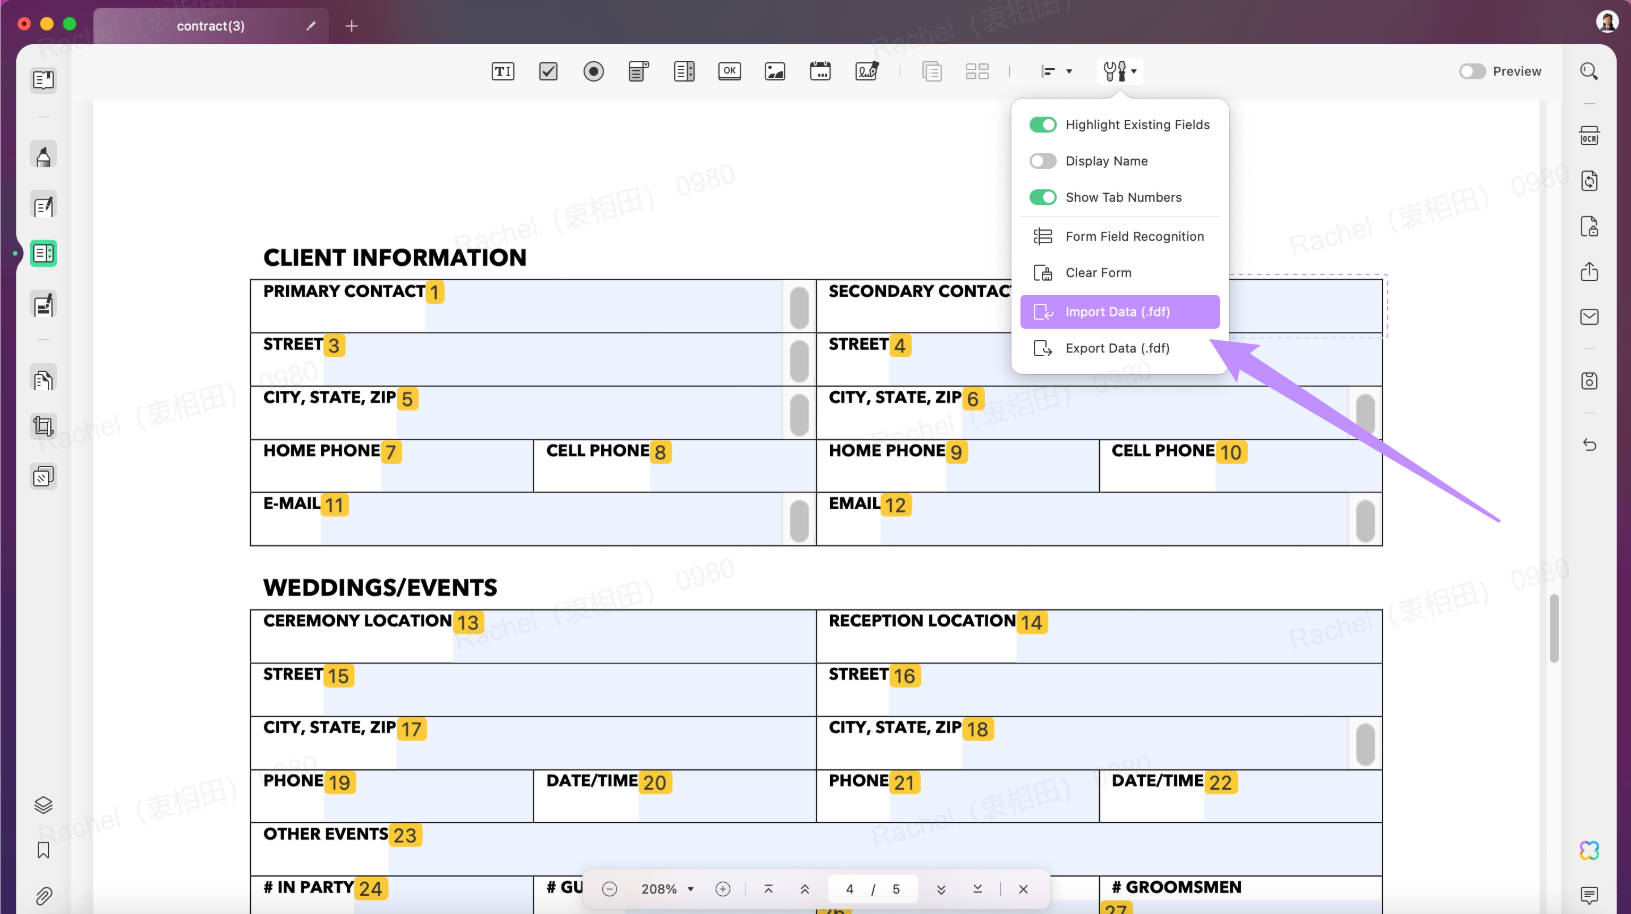Image resolution: width=1631 pixels, height=914 pixels.
Task: Click the current page number field showing 4
Action: [x=850, y=889]
